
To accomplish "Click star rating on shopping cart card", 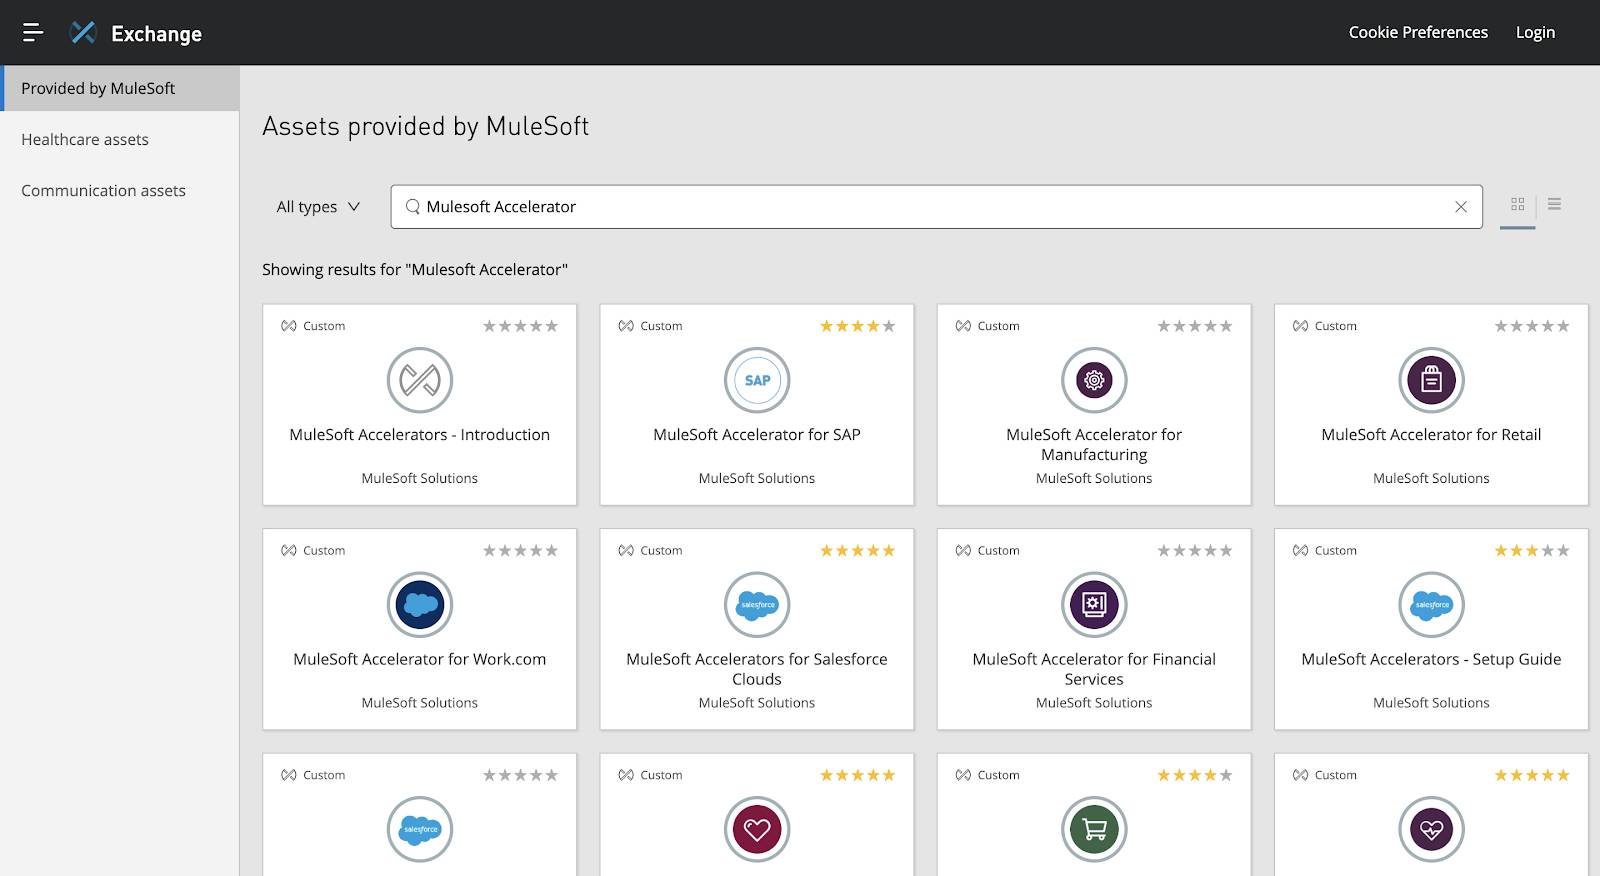I will point(1195,775).
